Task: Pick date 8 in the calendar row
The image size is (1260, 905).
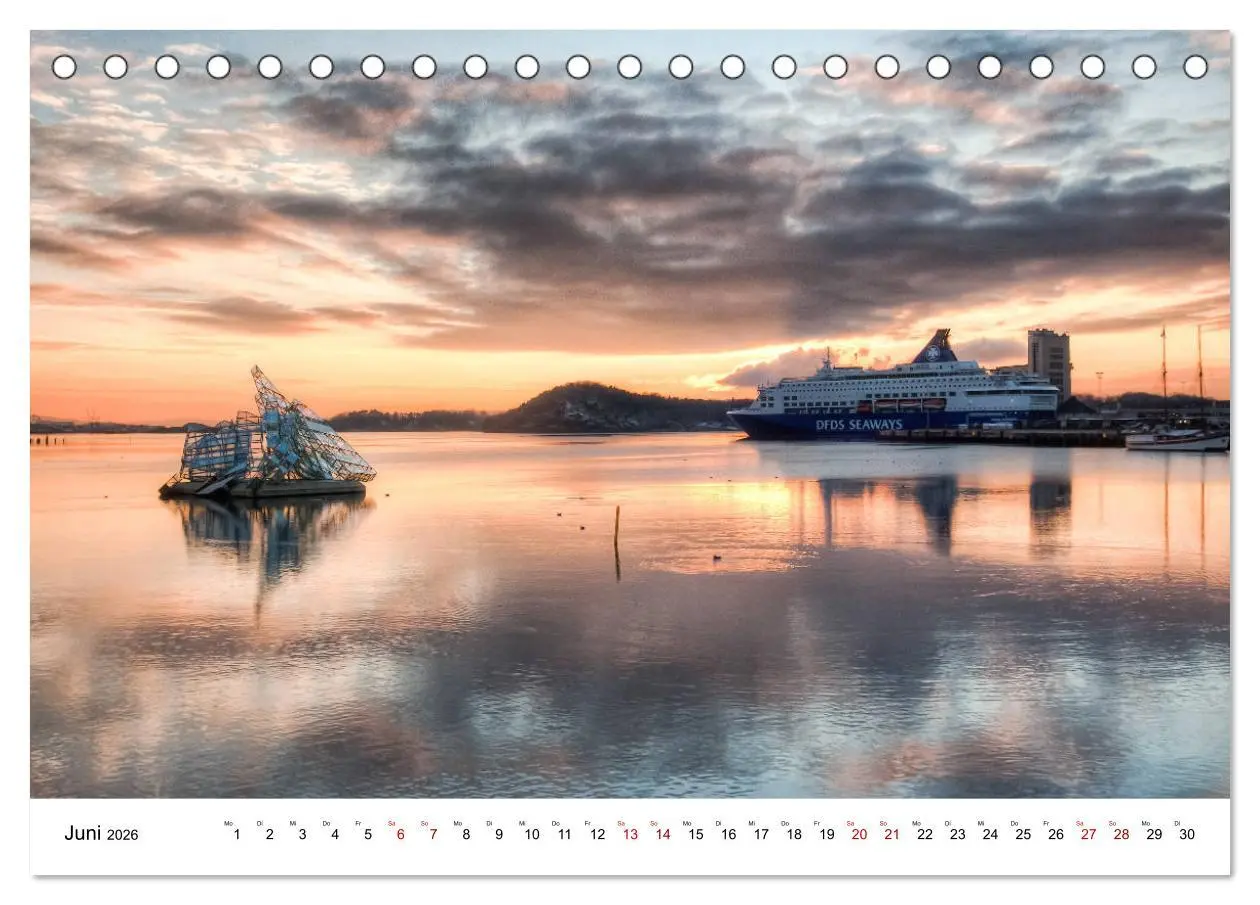Action: point(466,834)
